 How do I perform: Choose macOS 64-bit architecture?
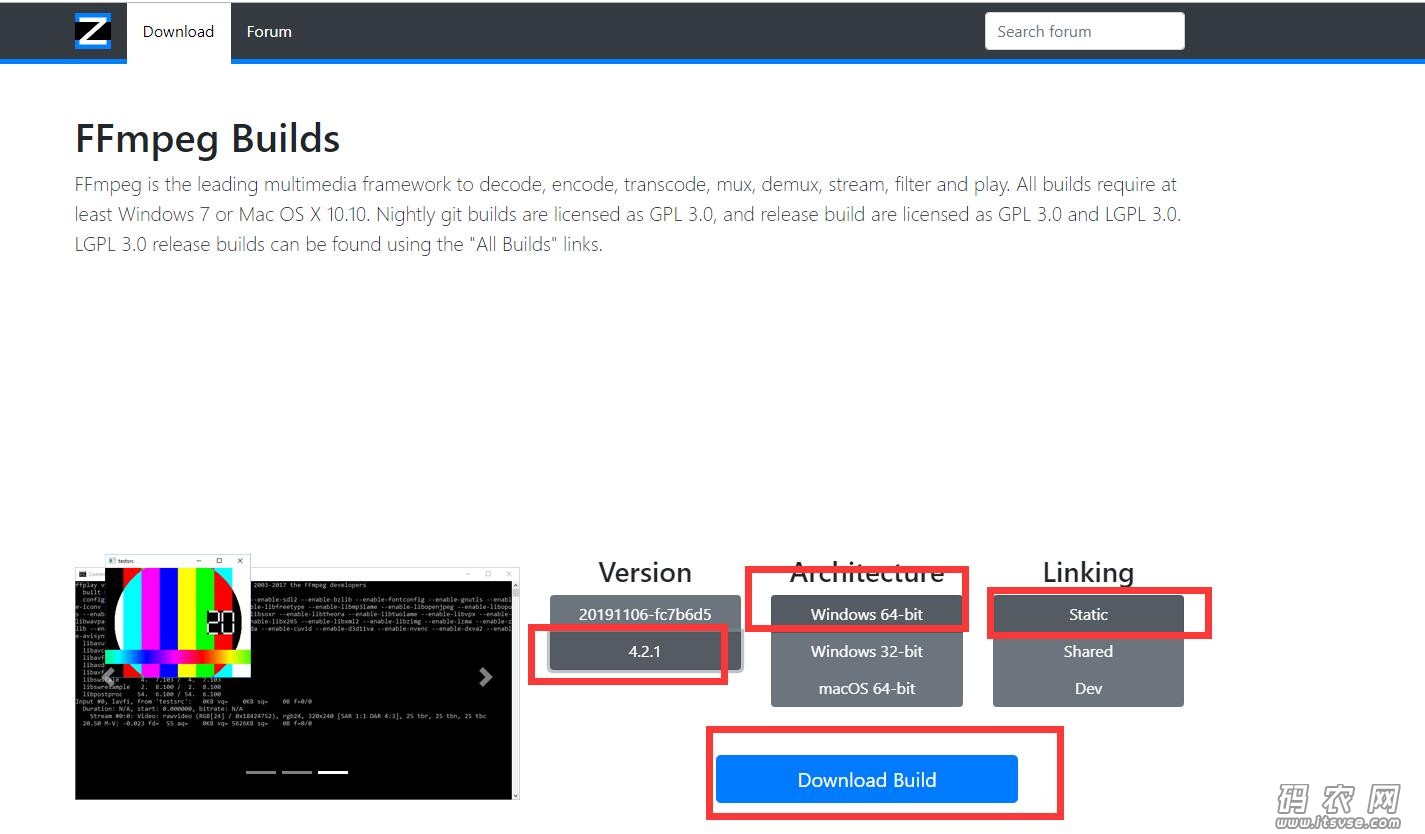867,688
